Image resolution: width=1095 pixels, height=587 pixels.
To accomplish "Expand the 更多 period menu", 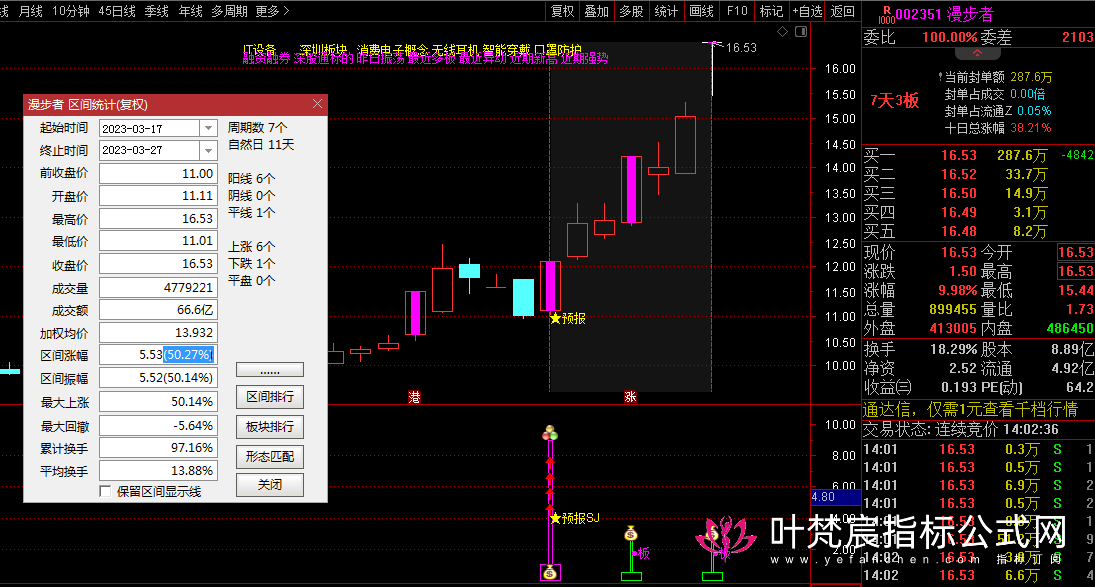I will (272, 11).
